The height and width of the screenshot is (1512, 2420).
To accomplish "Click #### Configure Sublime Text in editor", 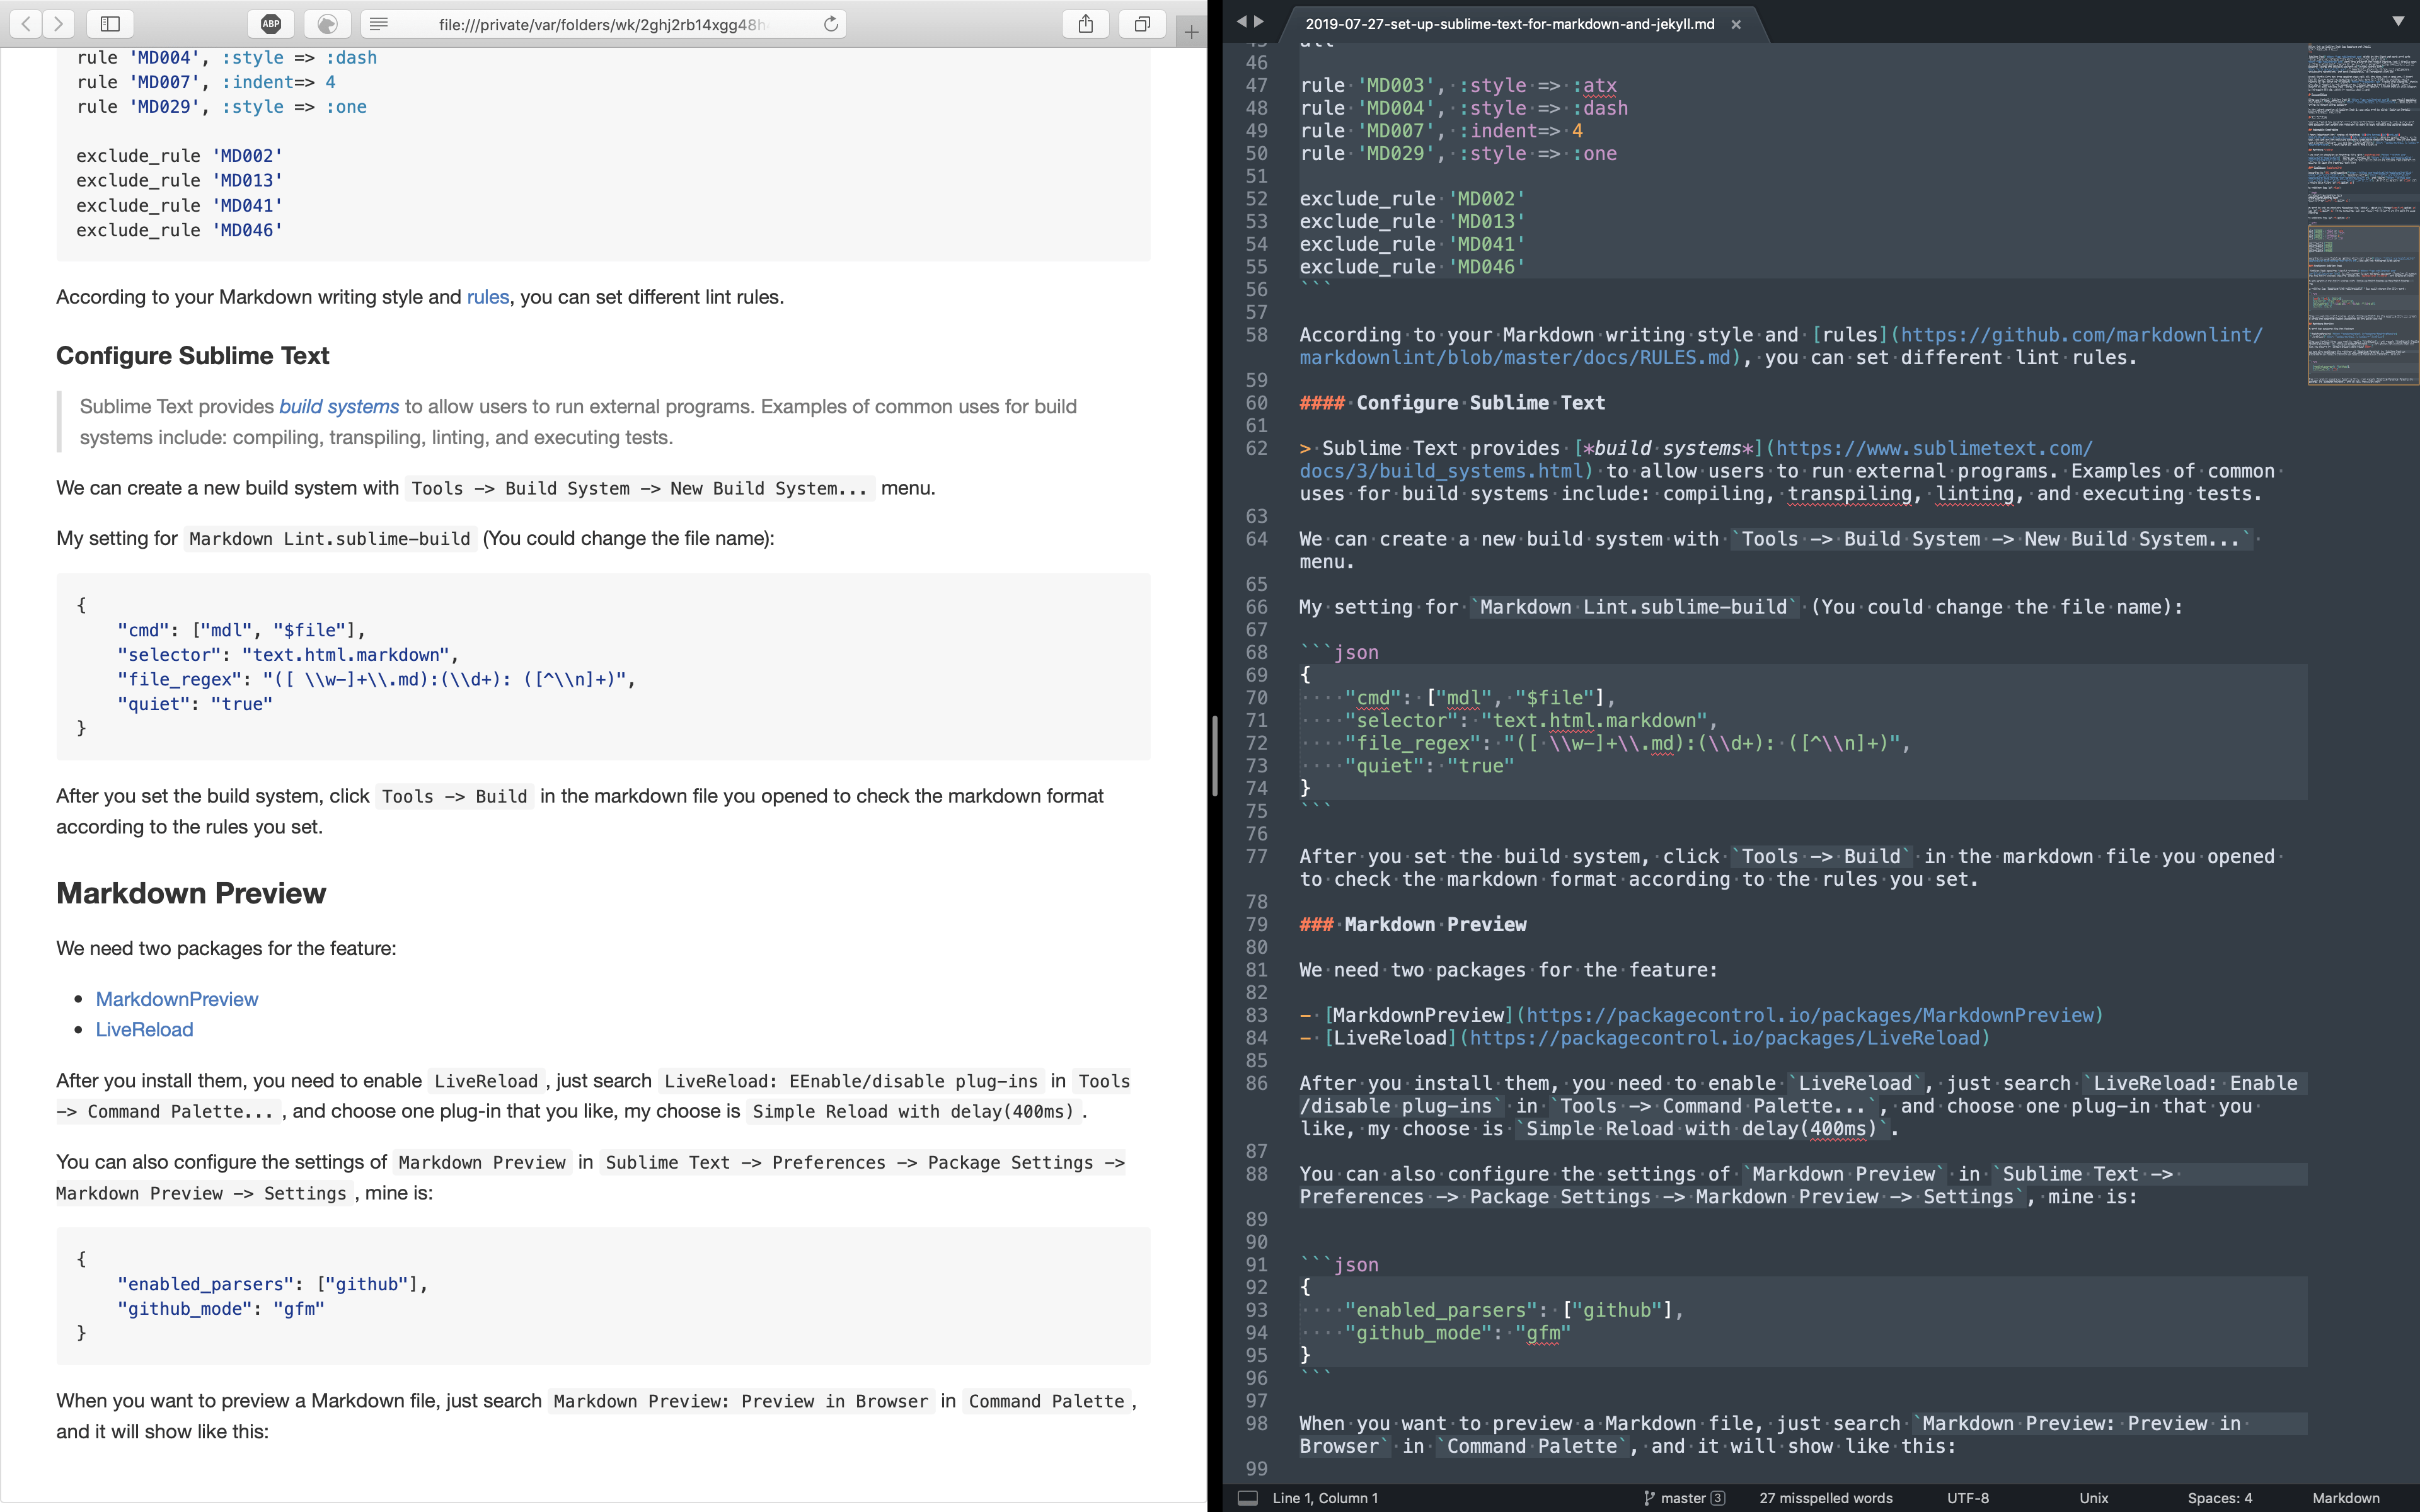I will [1452, 403].
